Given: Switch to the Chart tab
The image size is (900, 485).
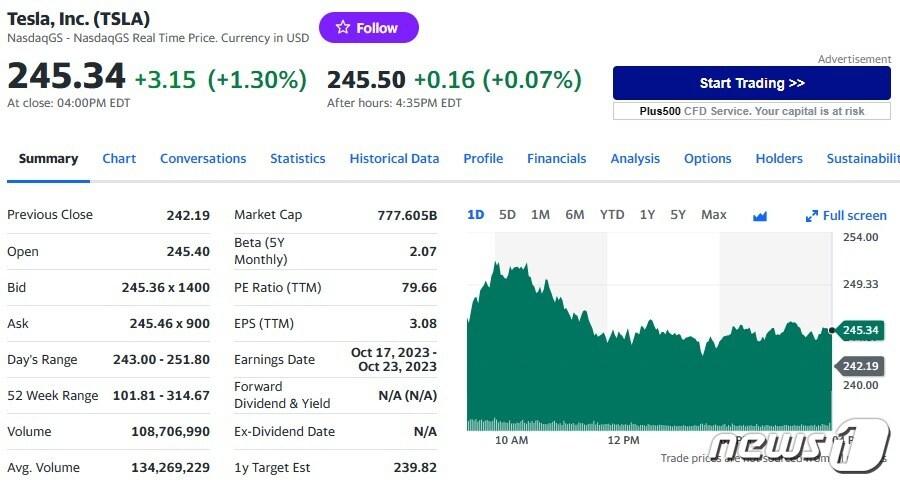Looking at the screenshot, I should [119, 158].
